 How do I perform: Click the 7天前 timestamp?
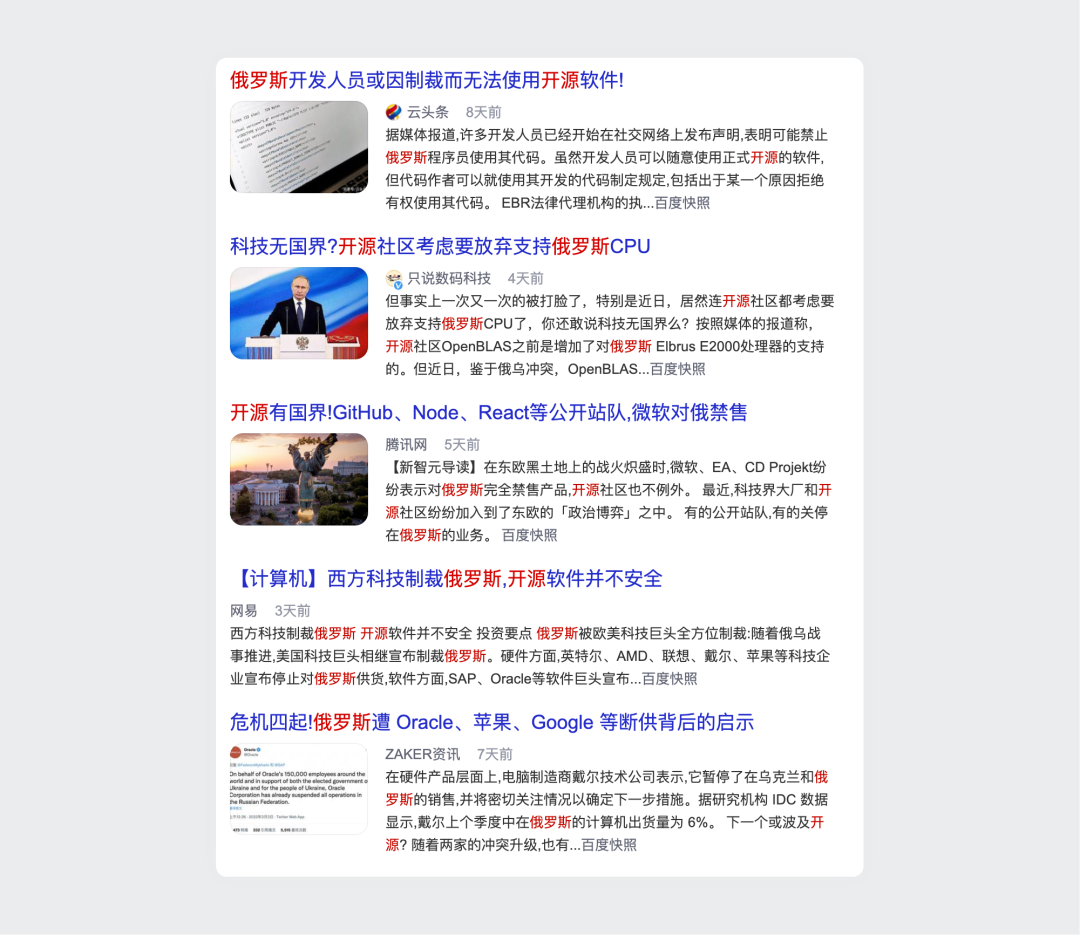(495, 754)
